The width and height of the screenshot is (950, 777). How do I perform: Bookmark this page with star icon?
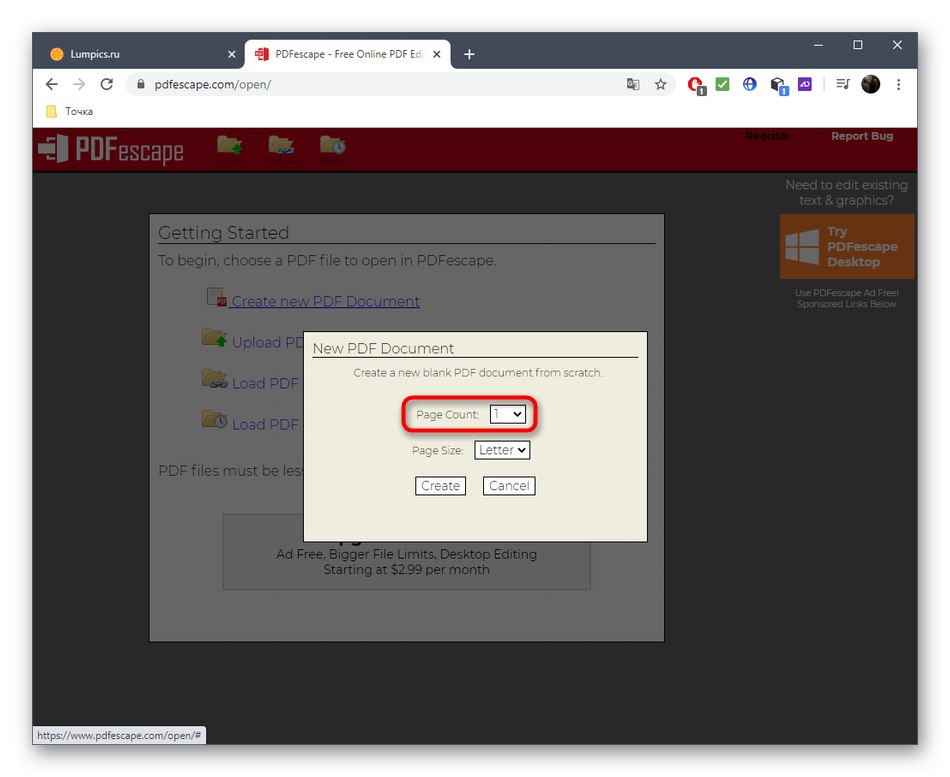[x=660, y=84]
